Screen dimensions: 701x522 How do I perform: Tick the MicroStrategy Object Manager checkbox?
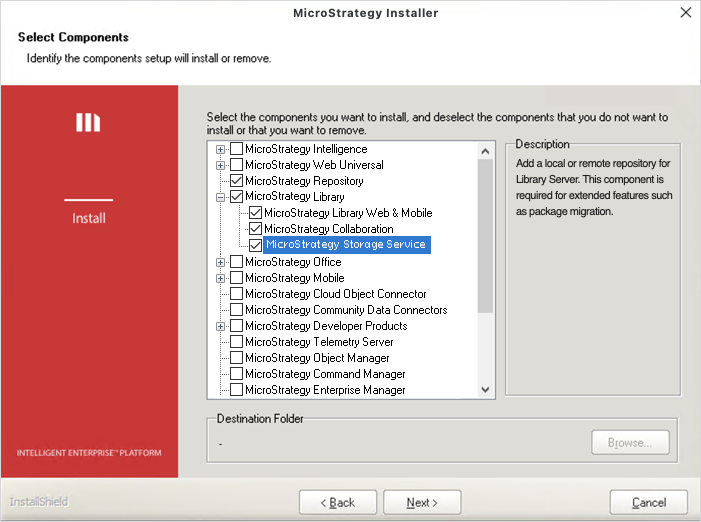236,358
